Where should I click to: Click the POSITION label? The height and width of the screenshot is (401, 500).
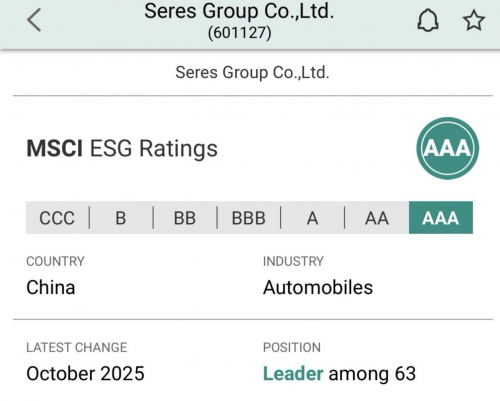pyautogui.click(x=292, y=347)
